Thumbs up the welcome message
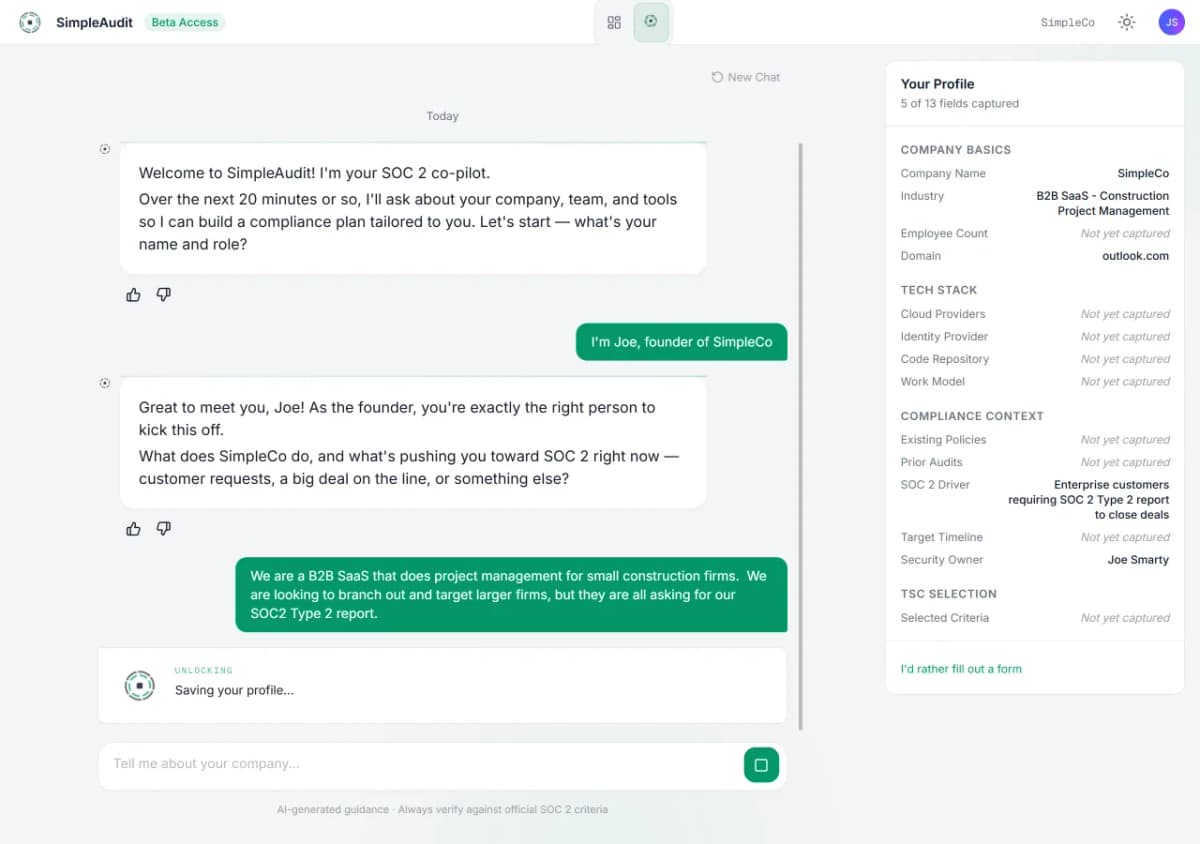The height and width of the screenshot is (844, 1200). pos(133,294)
